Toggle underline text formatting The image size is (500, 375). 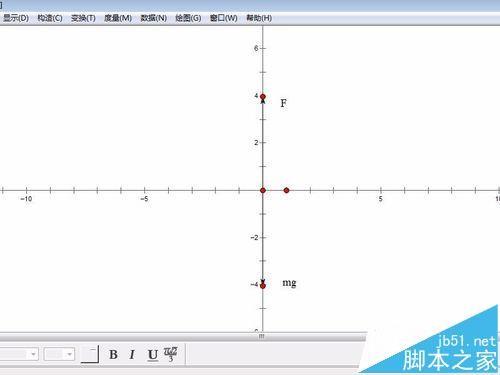pos(153,355)
